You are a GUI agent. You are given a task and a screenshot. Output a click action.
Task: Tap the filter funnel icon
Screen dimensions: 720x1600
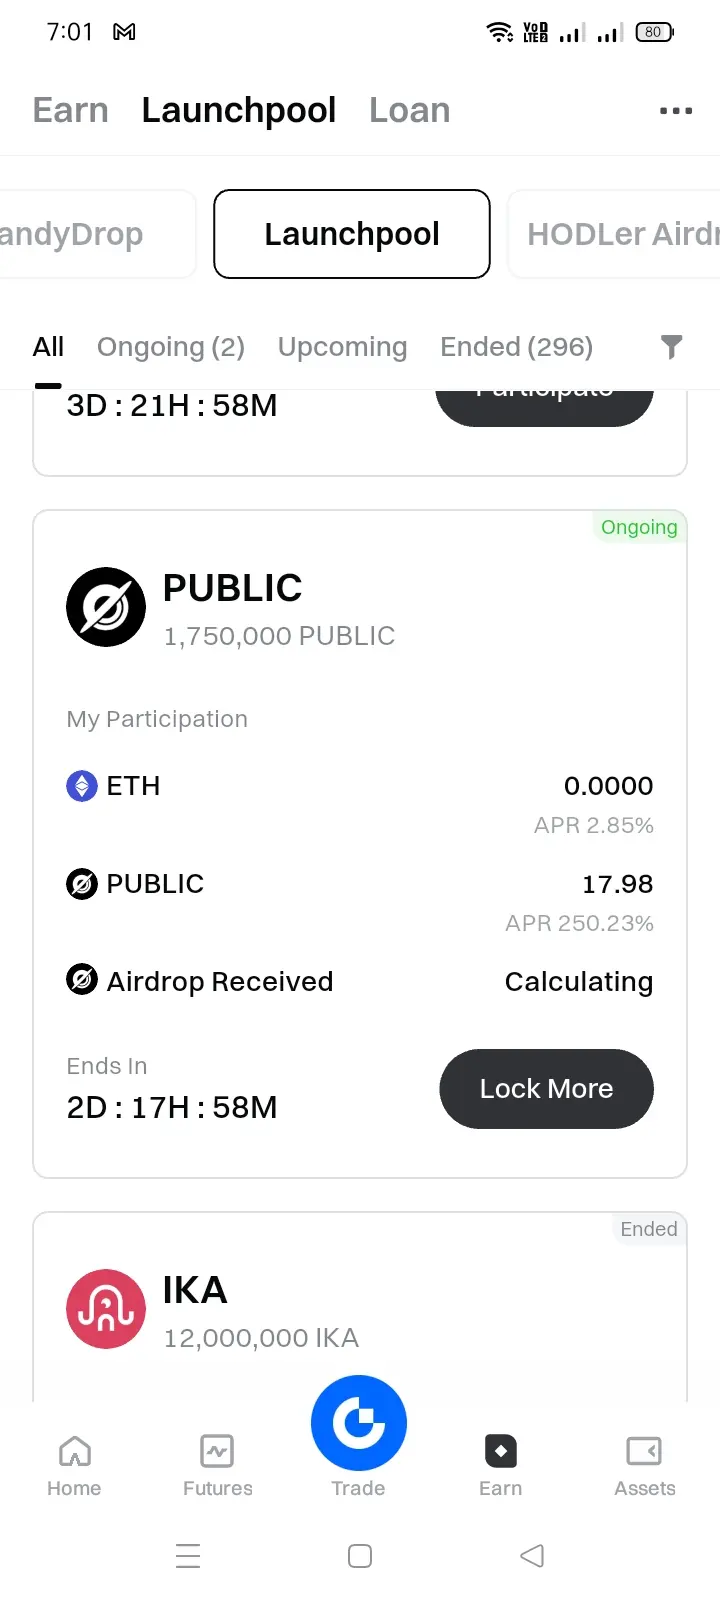coord(672,347)
